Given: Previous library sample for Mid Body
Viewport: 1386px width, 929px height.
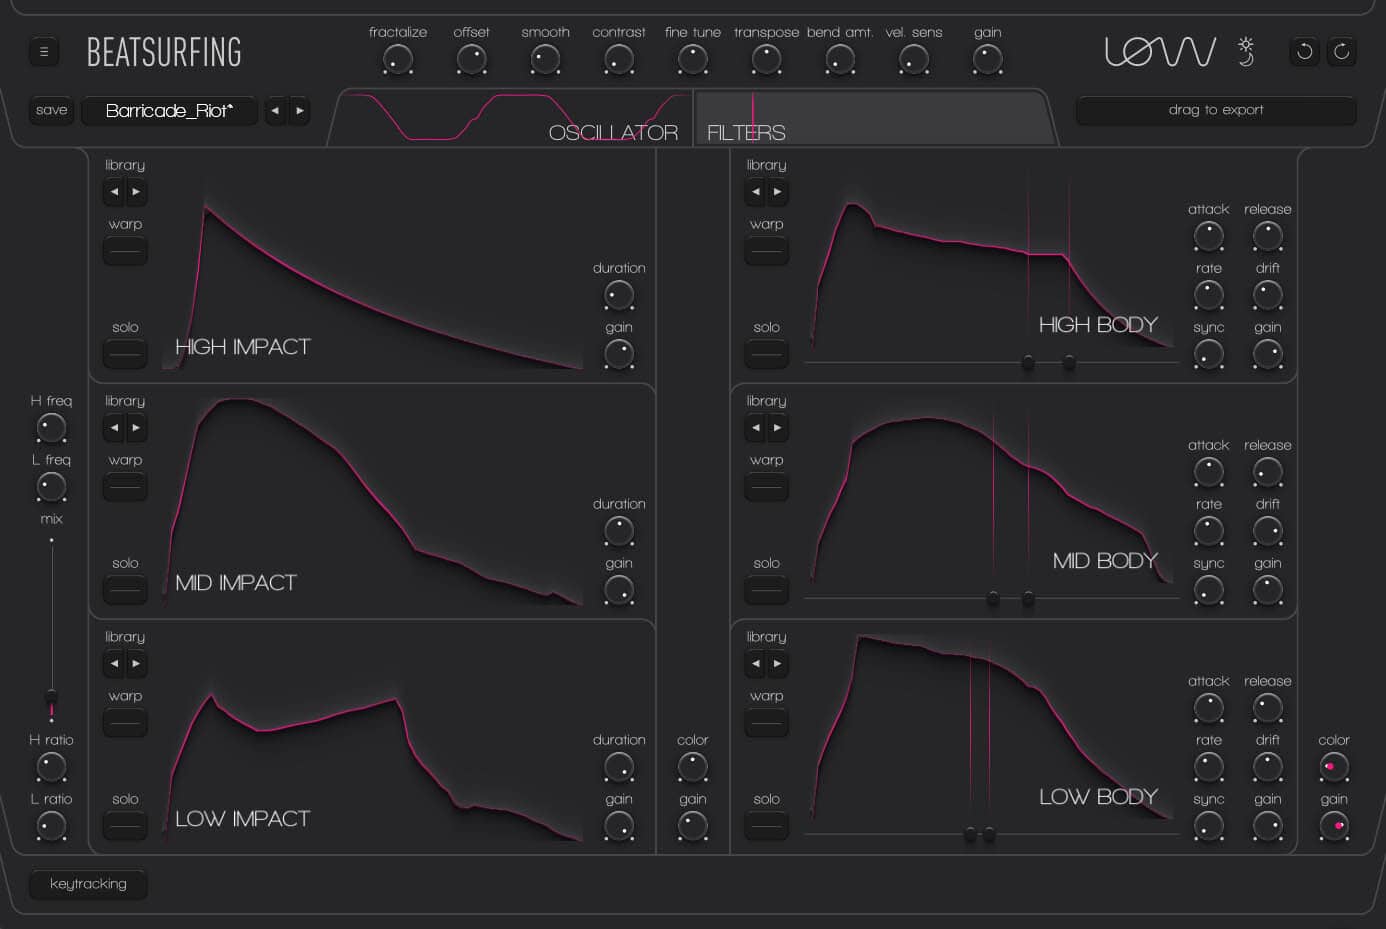Looking at the screenshot, I should pos(756,428).
